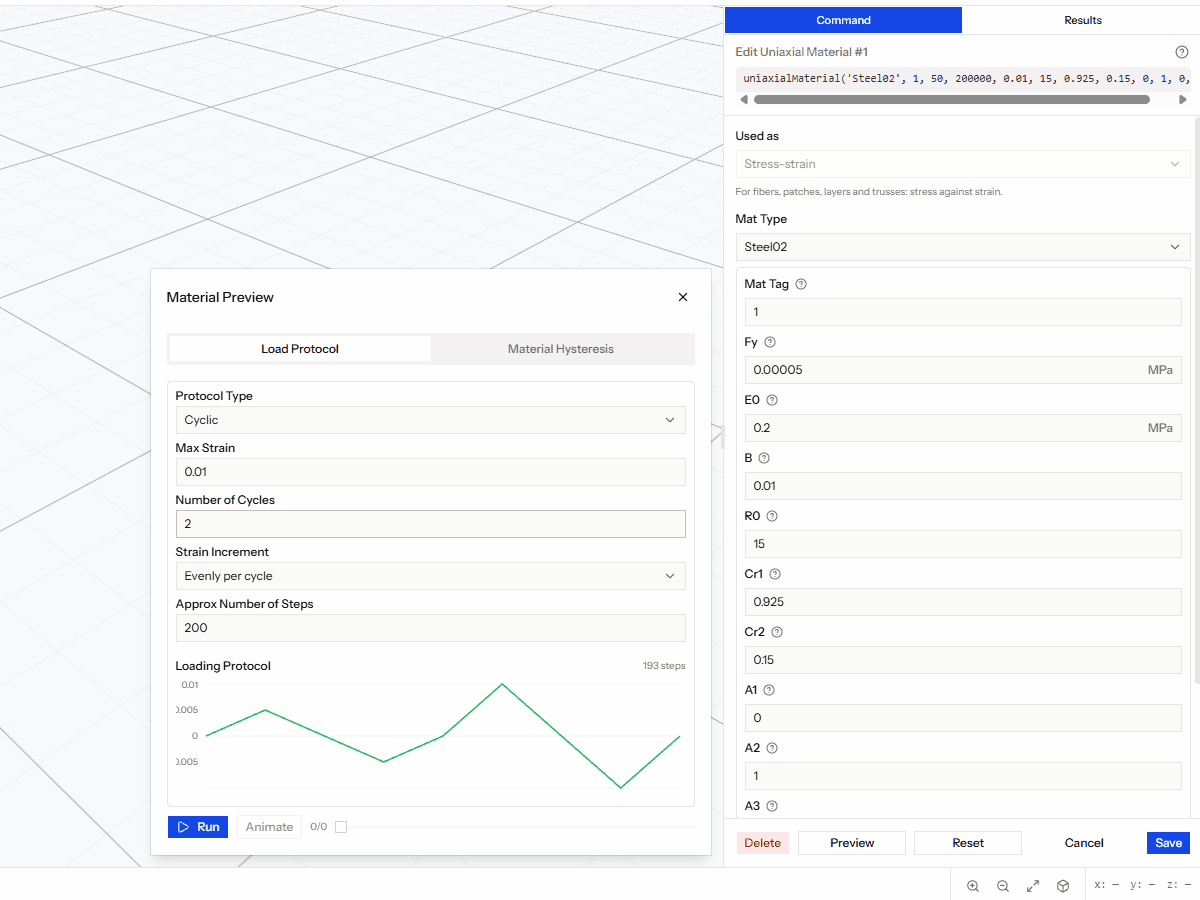The height and width of the screenshot is (900, 1200).
Task: Fit the view to full extent
Action: pyautogui.click(x=1033, y=886)
